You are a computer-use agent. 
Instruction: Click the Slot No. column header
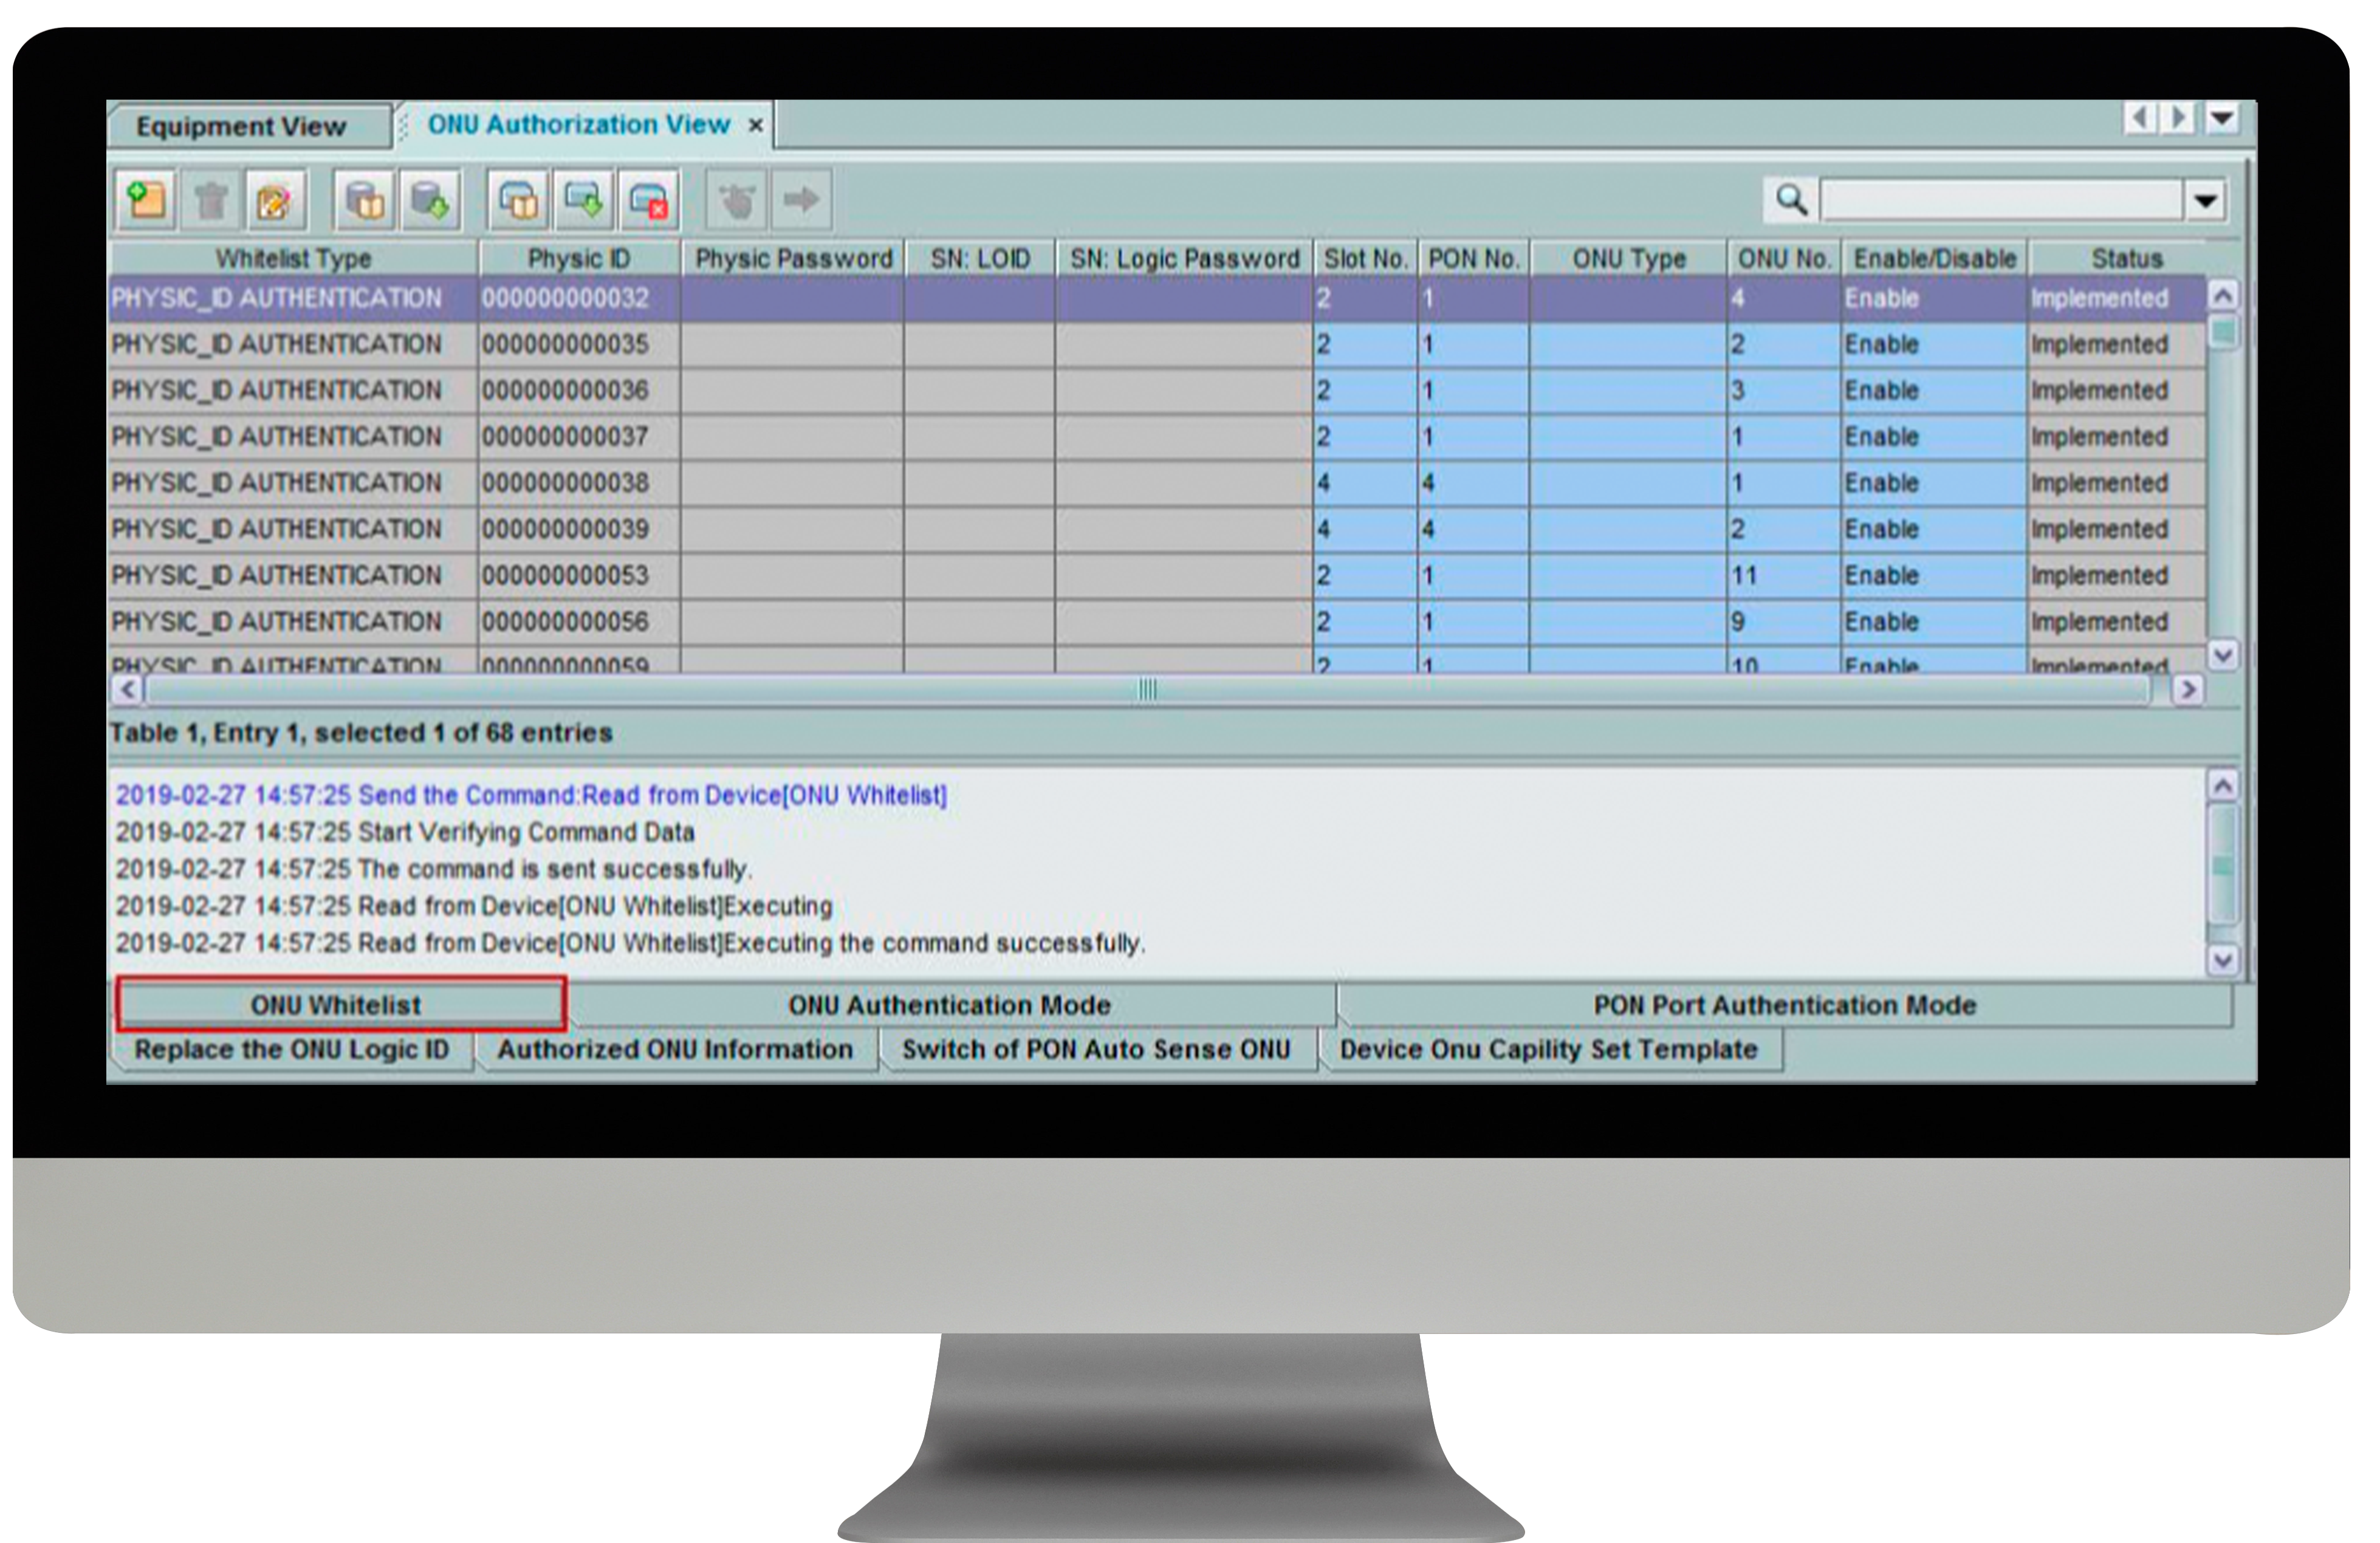tap(1366, 258)
